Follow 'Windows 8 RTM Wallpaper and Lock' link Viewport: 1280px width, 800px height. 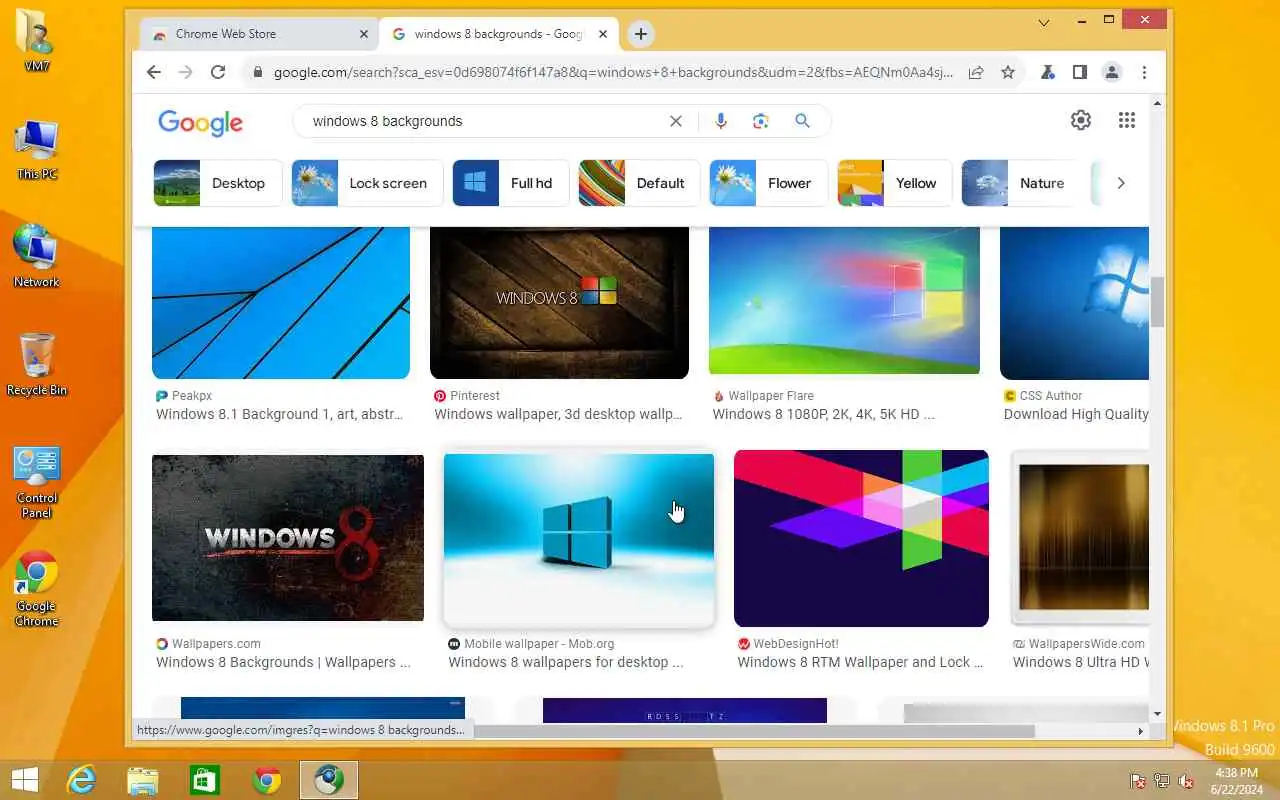click(x=861, y=662)
